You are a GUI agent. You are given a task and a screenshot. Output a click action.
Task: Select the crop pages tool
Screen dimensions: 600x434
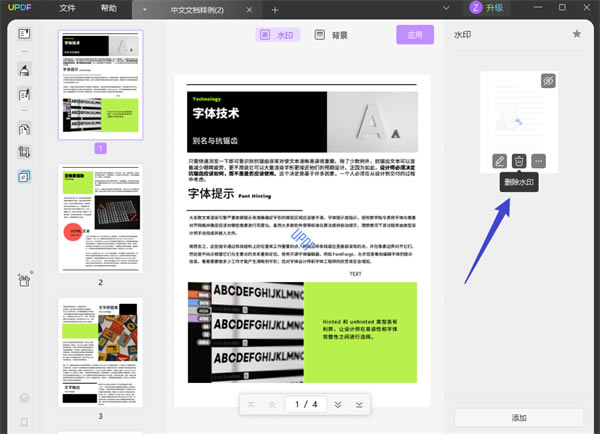[24, 153]
